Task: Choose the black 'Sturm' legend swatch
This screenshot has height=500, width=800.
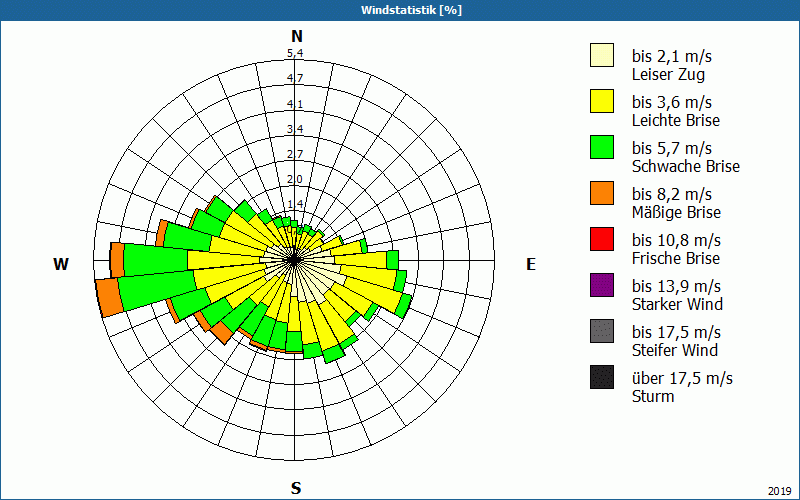Action: pos(602,378)
